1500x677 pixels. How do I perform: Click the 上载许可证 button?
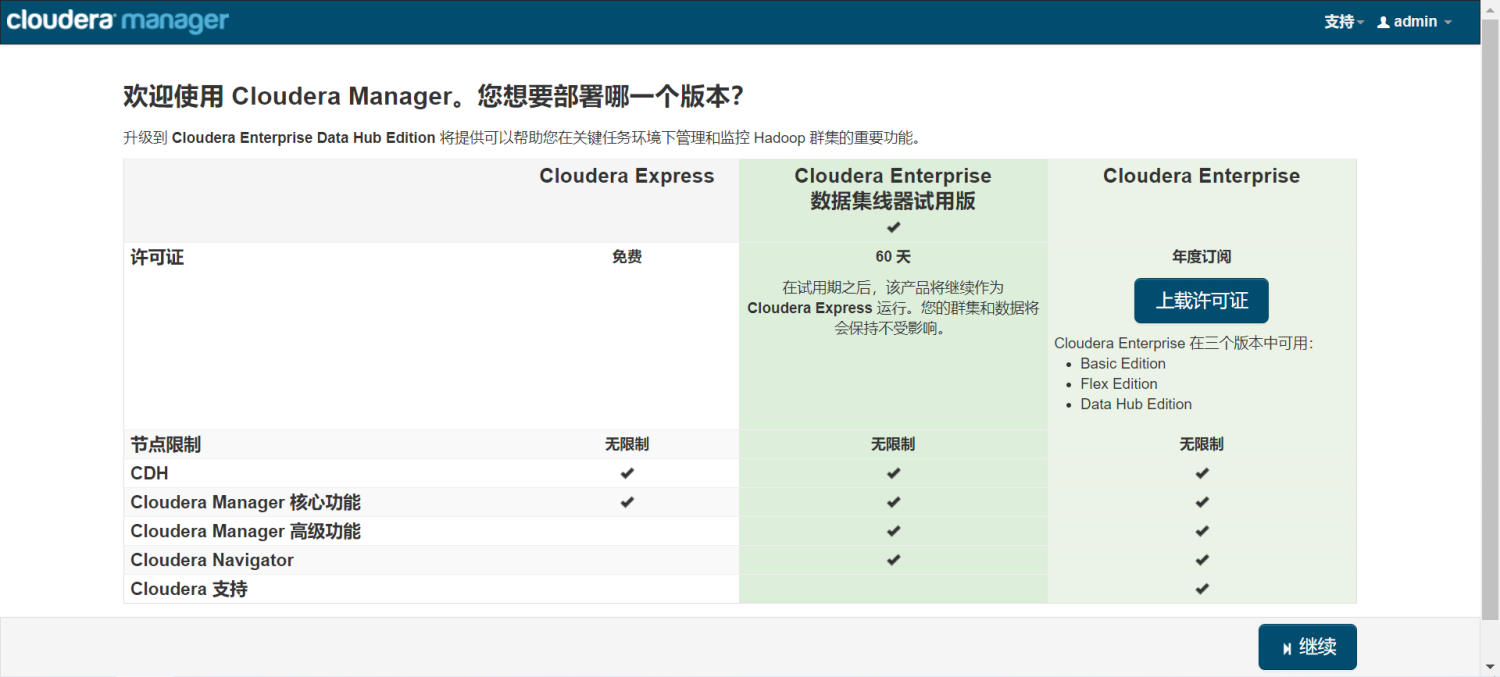(x=1201, y=300)
